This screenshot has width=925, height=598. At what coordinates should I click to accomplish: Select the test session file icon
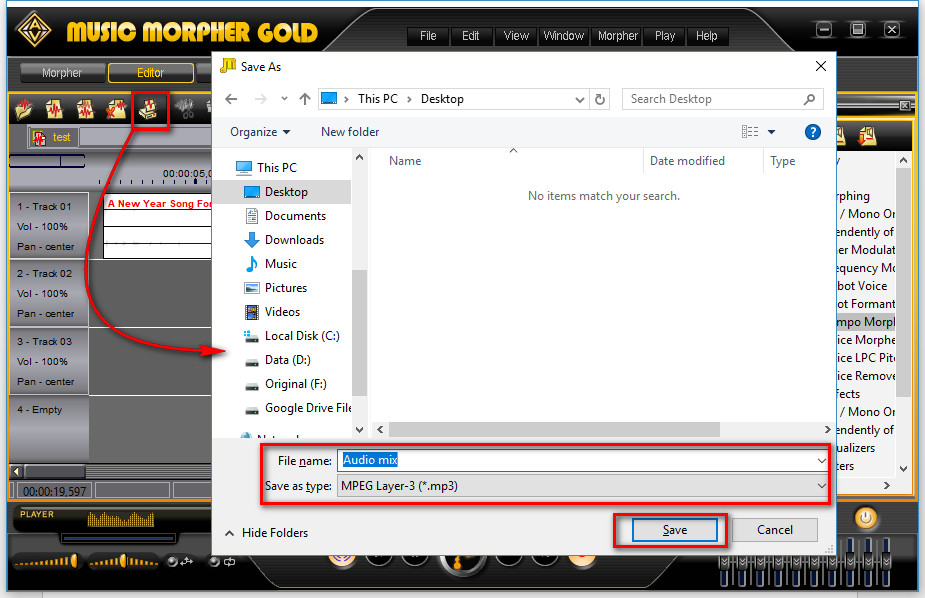coord(40,138)
